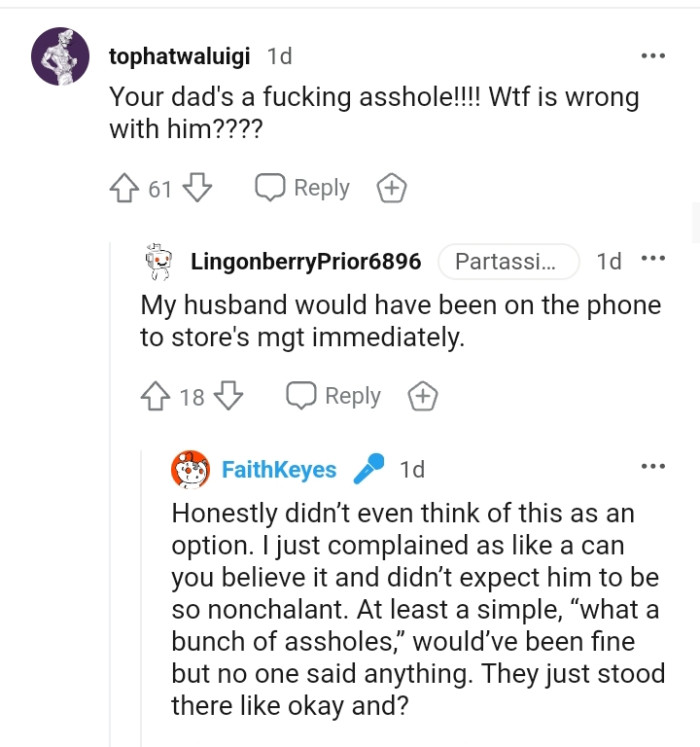Image resolution: width=700 pixels, height=747 pixels.
Task: Open options menu for tophatwaluigi's comment
Action: pyautogui.click(x=653, y=56)
